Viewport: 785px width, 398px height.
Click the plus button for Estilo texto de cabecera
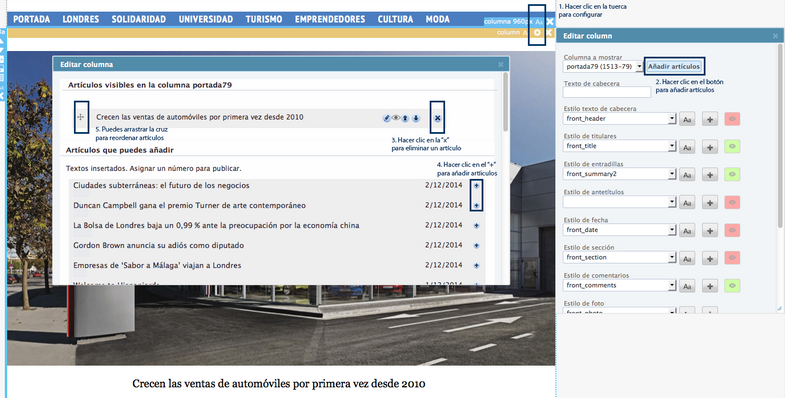coord(709,119)
